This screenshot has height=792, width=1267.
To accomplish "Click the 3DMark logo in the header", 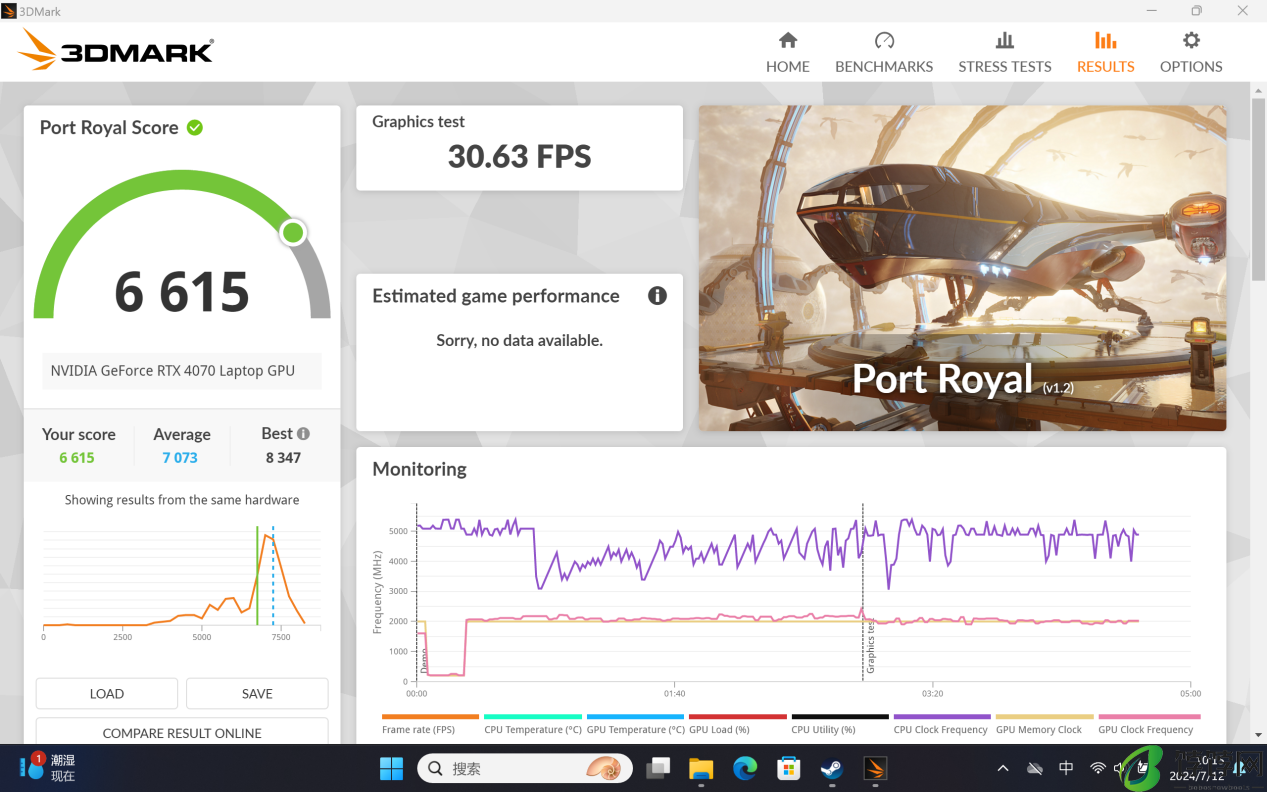I will [115, 50].
